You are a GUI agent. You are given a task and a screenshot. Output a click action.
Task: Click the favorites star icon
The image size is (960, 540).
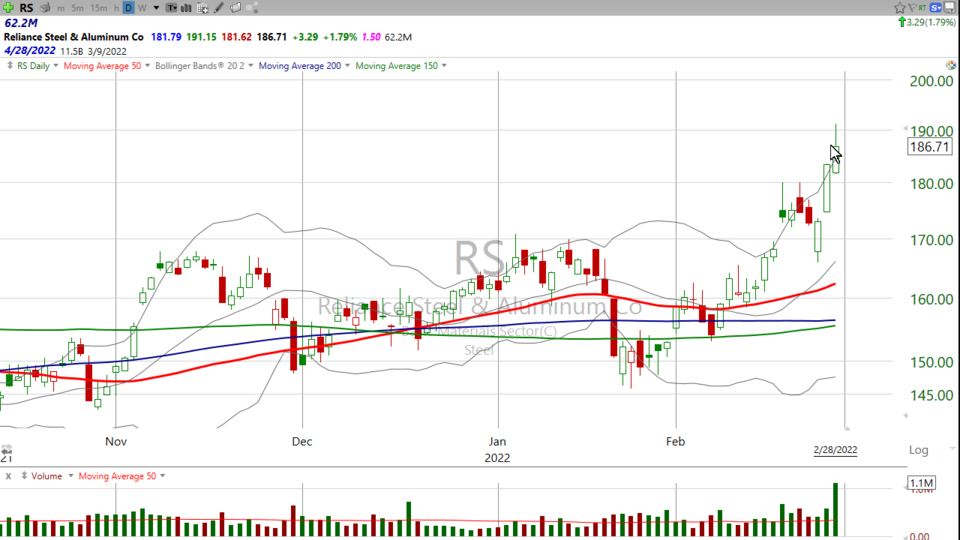(900, 8)
